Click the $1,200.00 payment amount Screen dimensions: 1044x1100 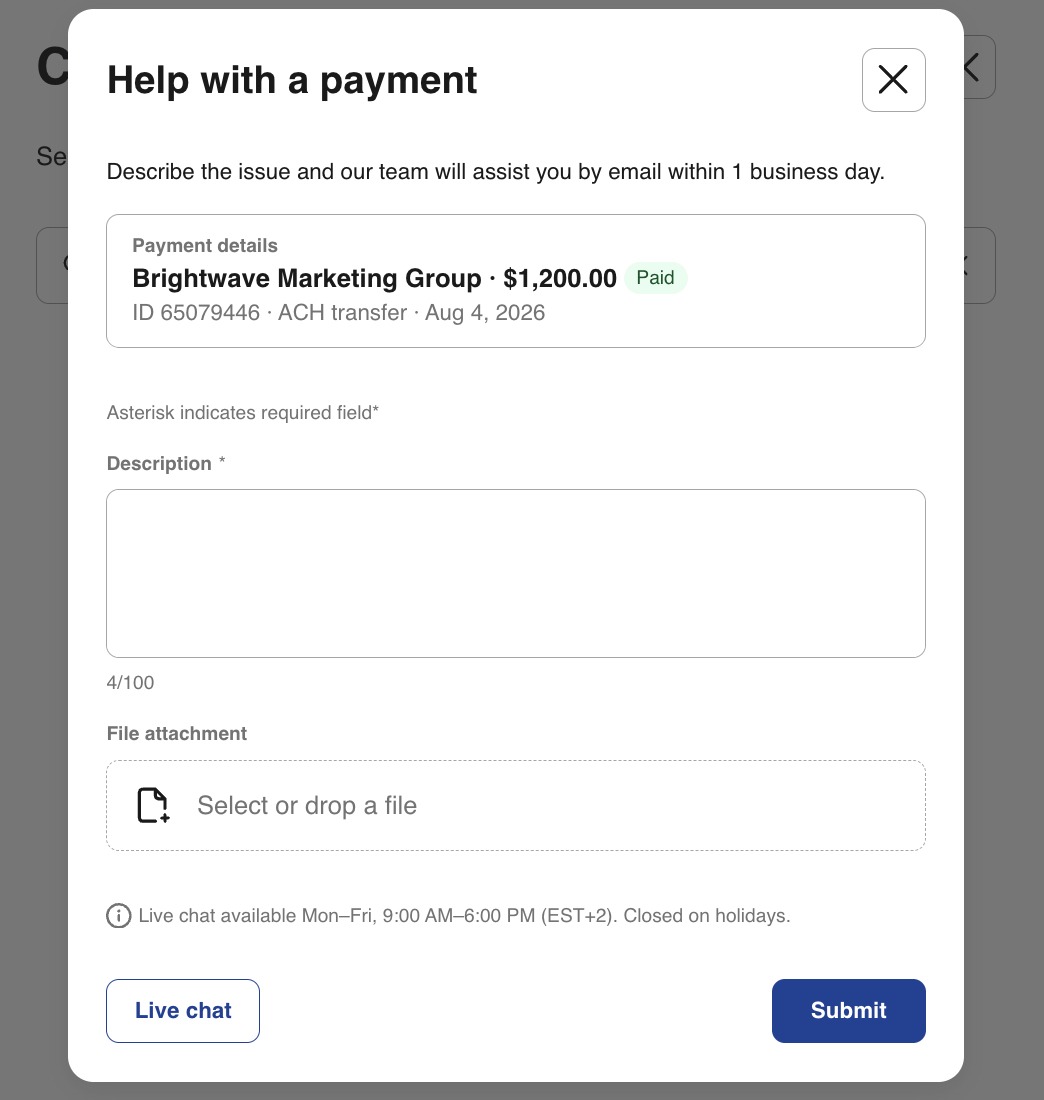(x=560, y=279)
